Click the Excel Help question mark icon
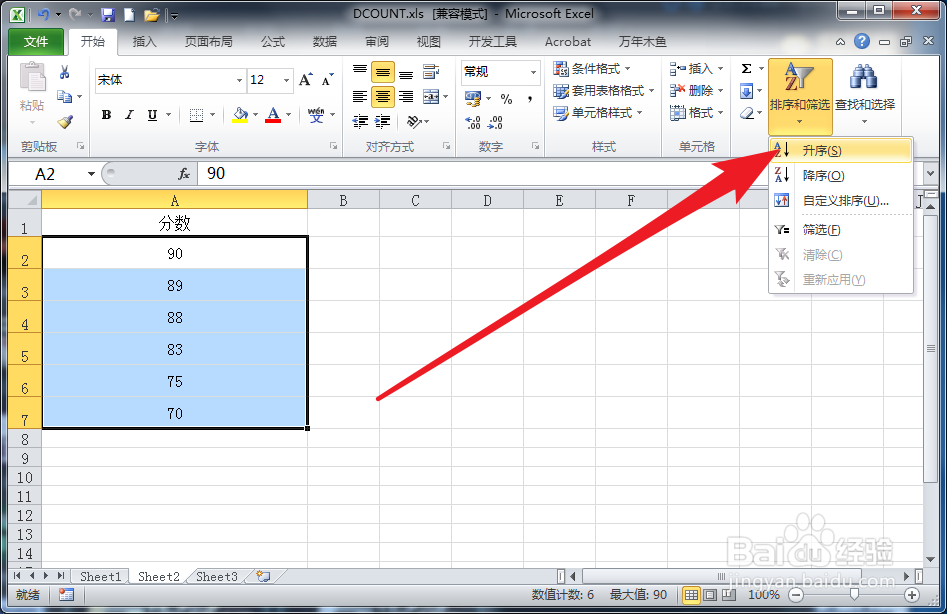 click(x=862, y=41)
